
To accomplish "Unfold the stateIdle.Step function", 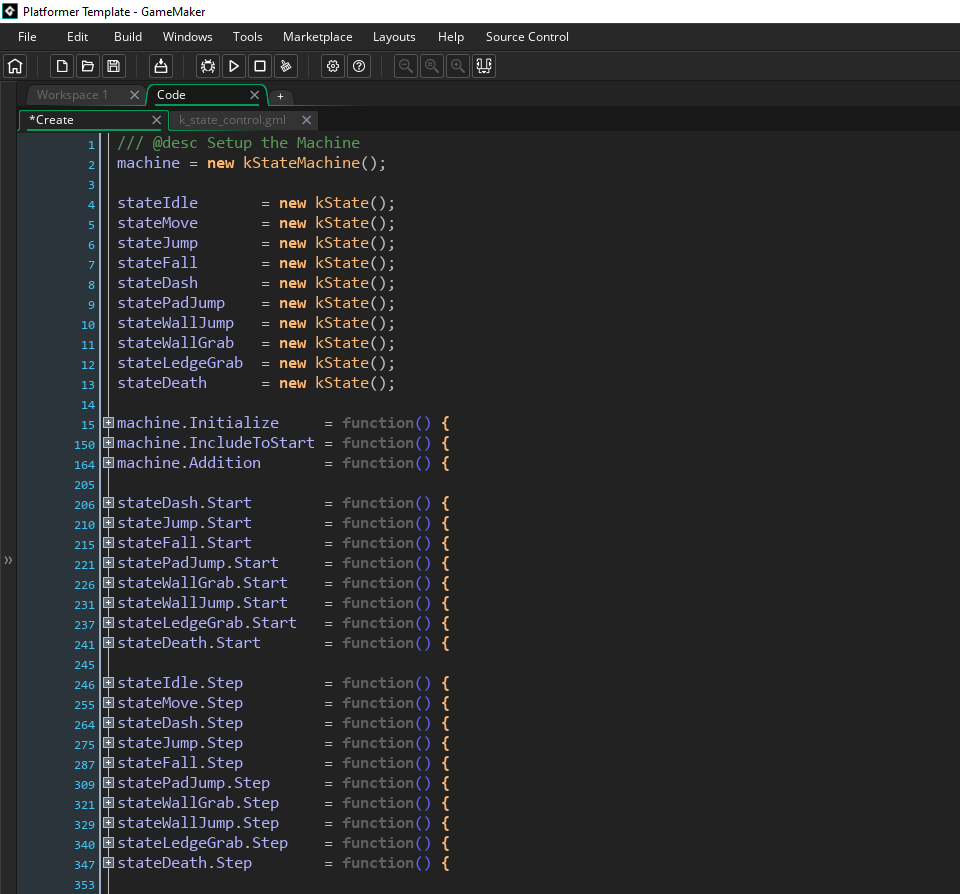I will coord(108,683).
